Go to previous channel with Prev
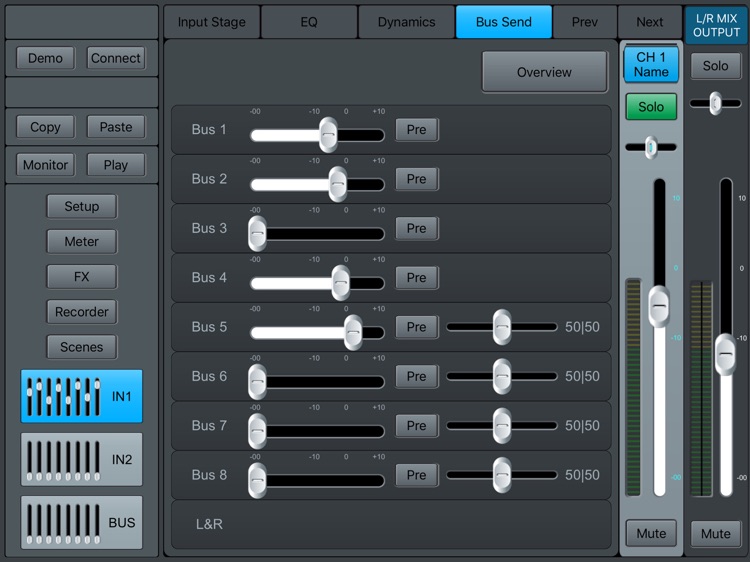The height and width of the screenshot is (562, 750). [x=585, y=22]
